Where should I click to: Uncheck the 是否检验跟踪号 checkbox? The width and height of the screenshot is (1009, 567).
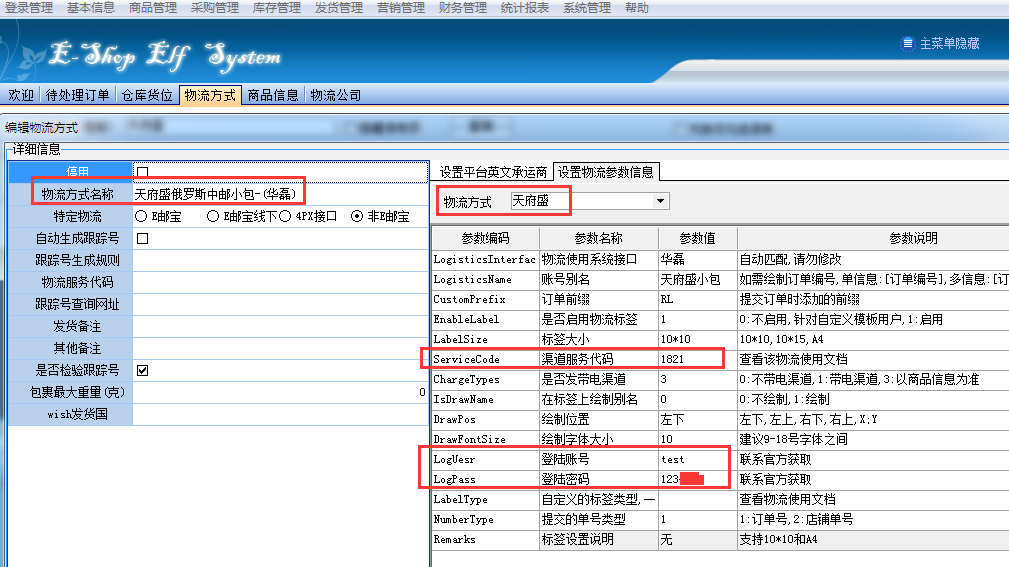click(x=142, y=371)
